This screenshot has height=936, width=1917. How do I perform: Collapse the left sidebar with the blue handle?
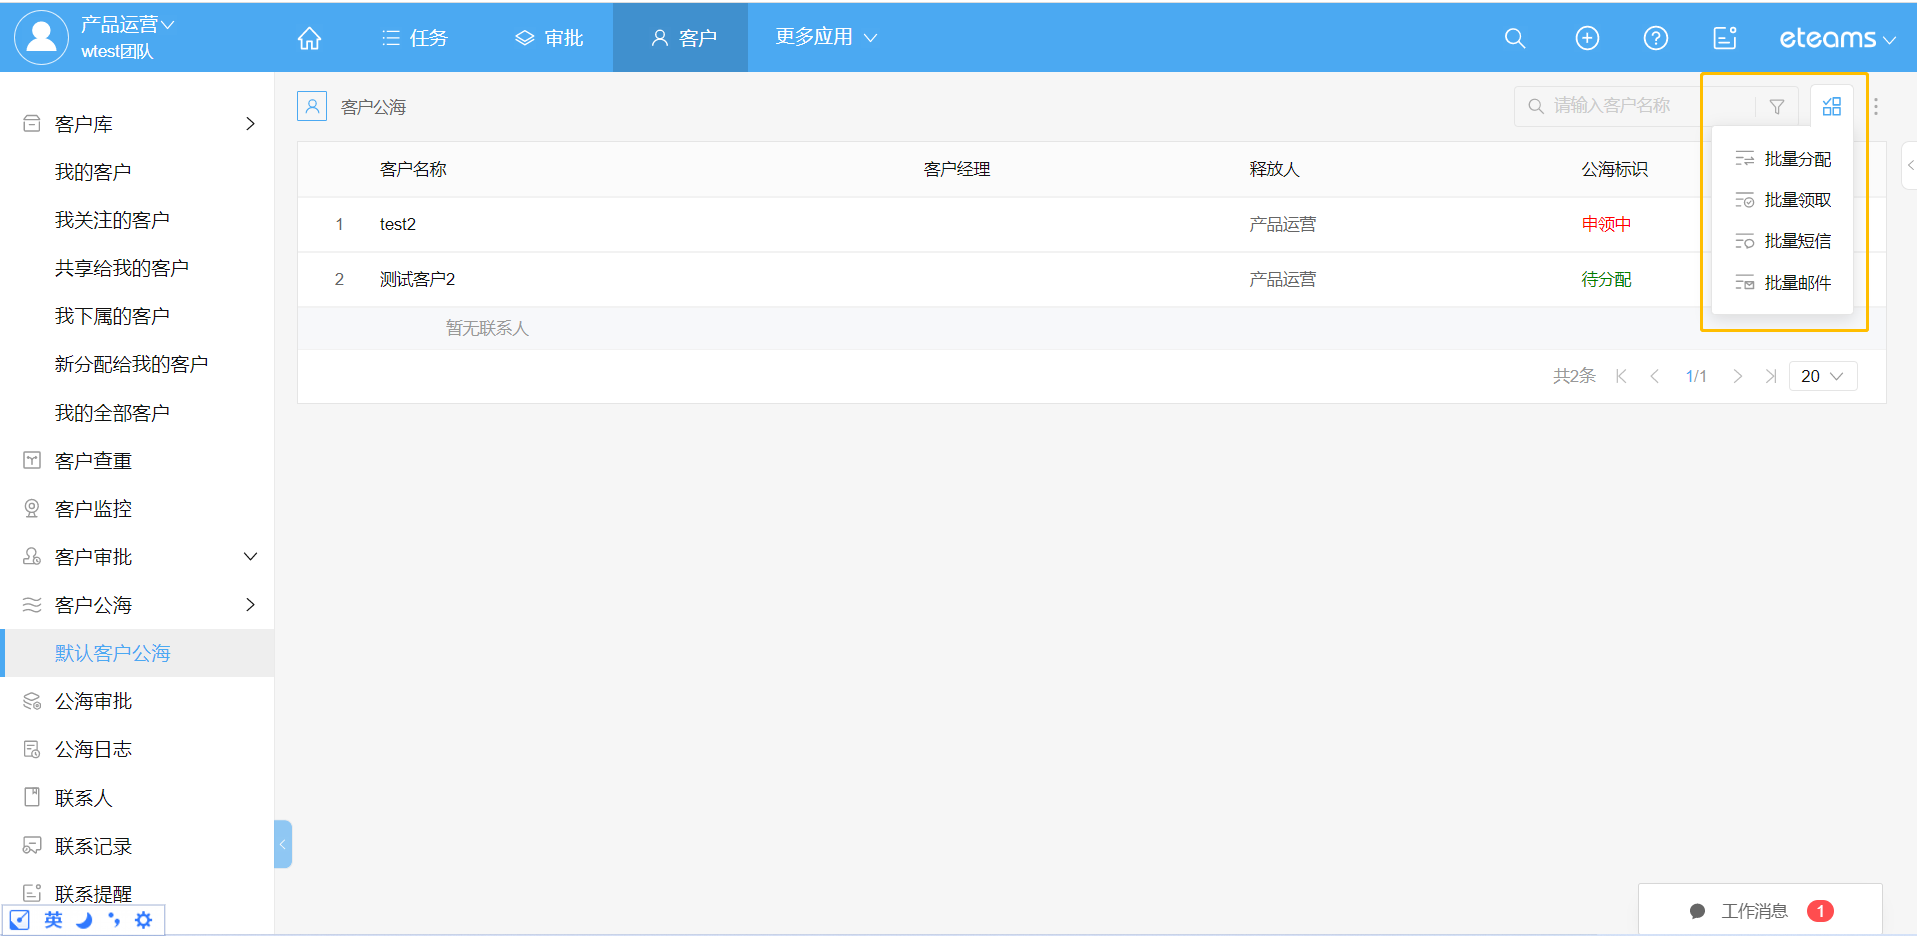283,844
